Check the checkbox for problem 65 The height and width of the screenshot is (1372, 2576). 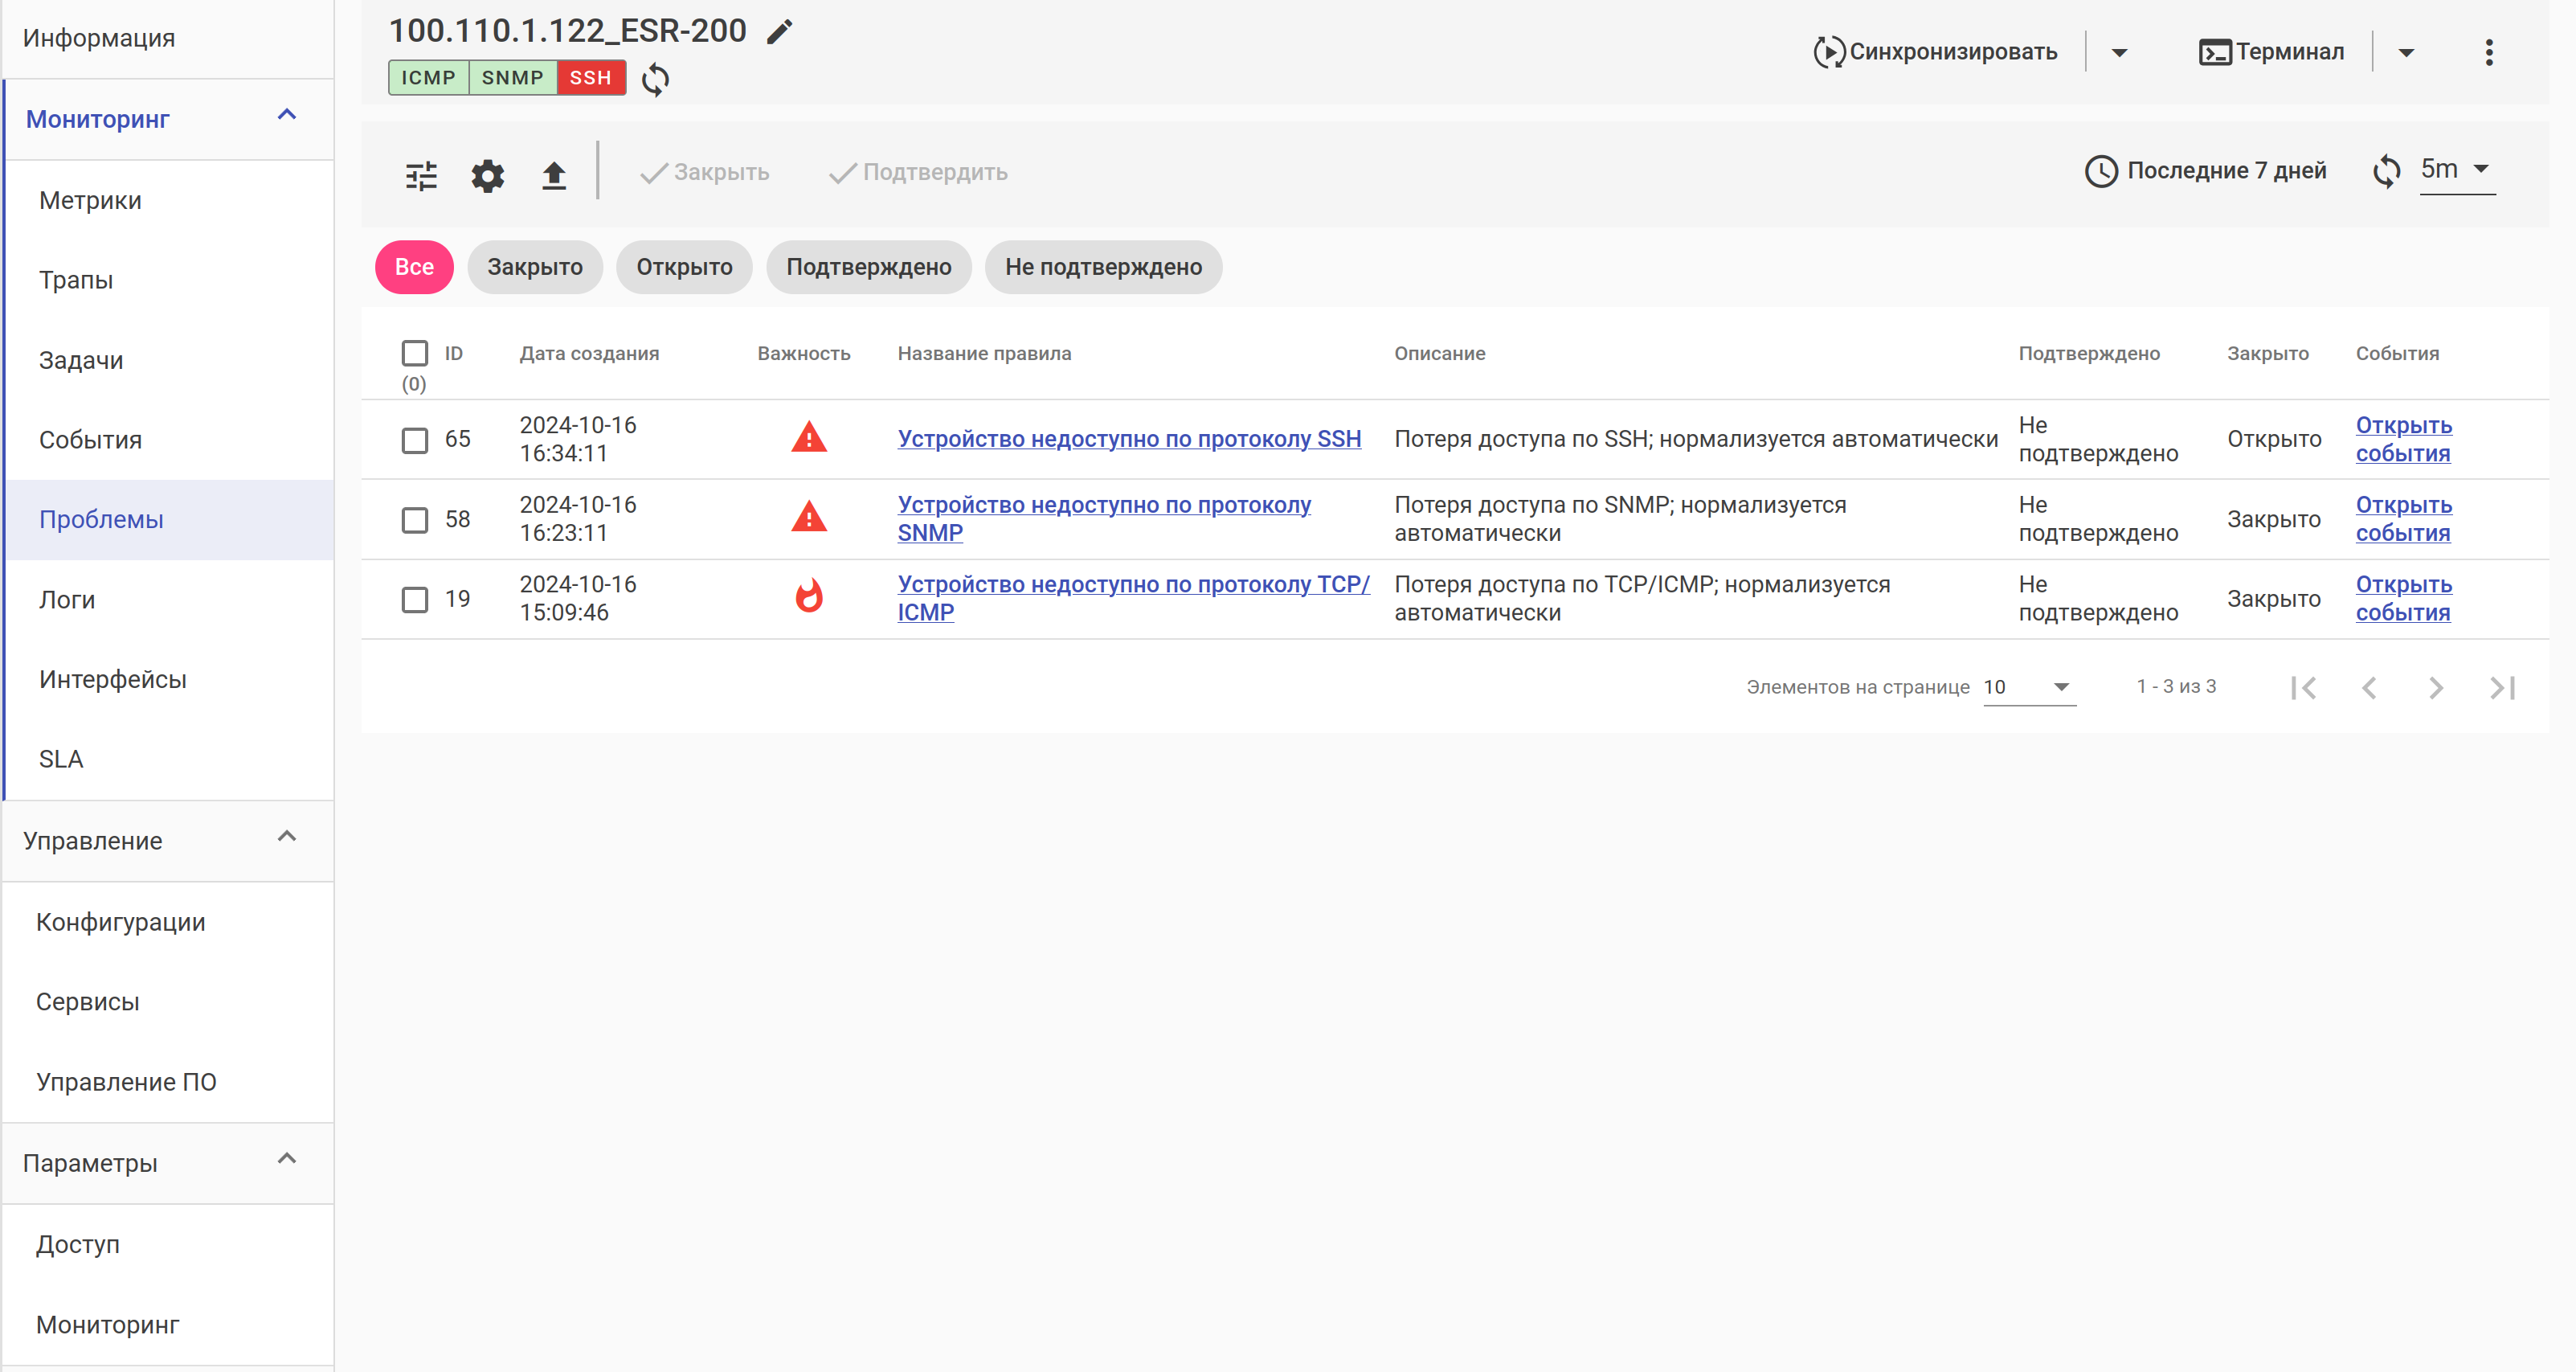[414, 440]
